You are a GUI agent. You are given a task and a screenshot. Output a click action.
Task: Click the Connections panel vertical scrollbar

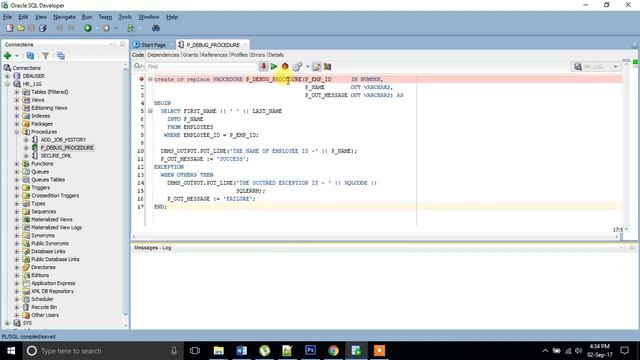[x=125, y=192]
